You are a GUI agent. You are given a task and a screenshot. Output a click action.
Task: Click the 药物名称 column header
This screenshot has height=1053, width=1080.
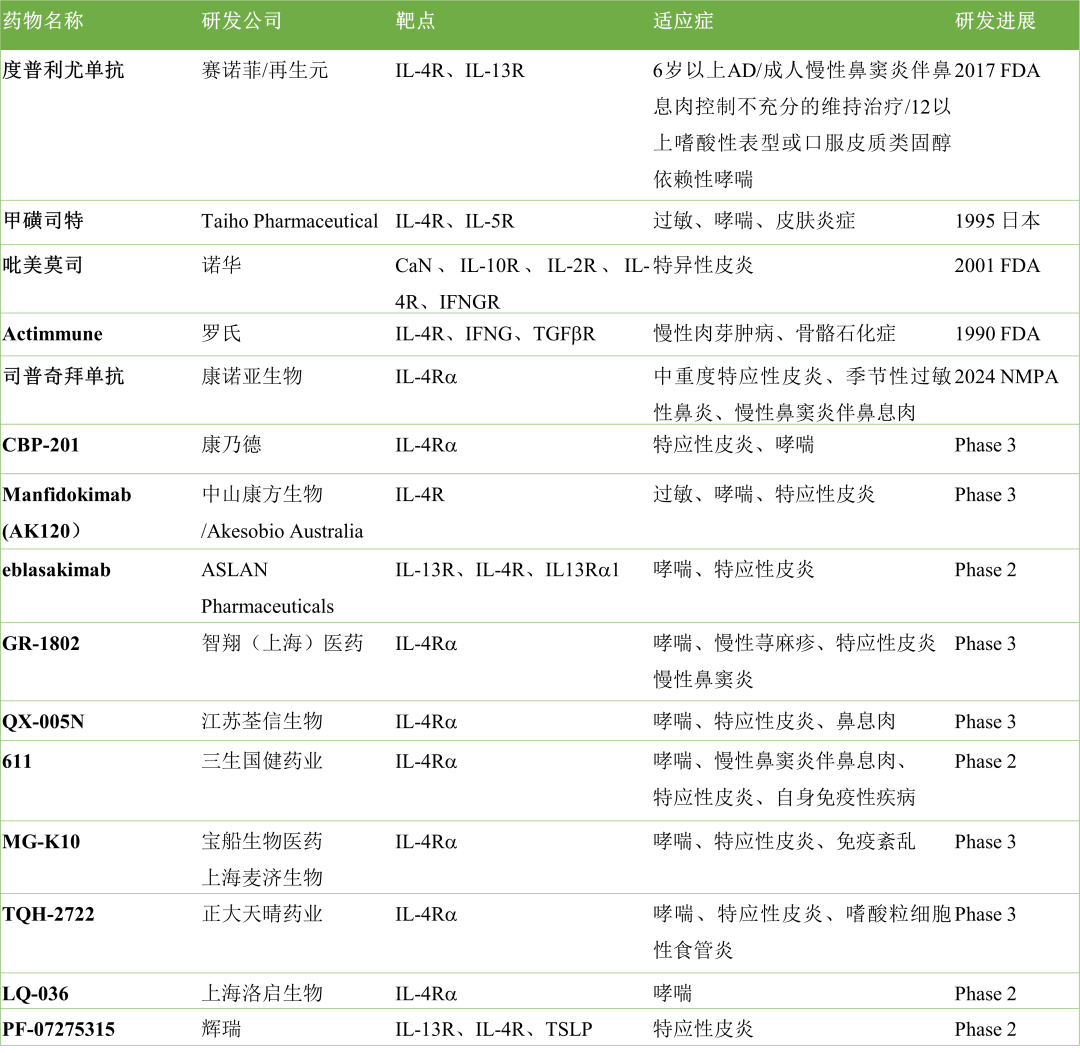43,21
